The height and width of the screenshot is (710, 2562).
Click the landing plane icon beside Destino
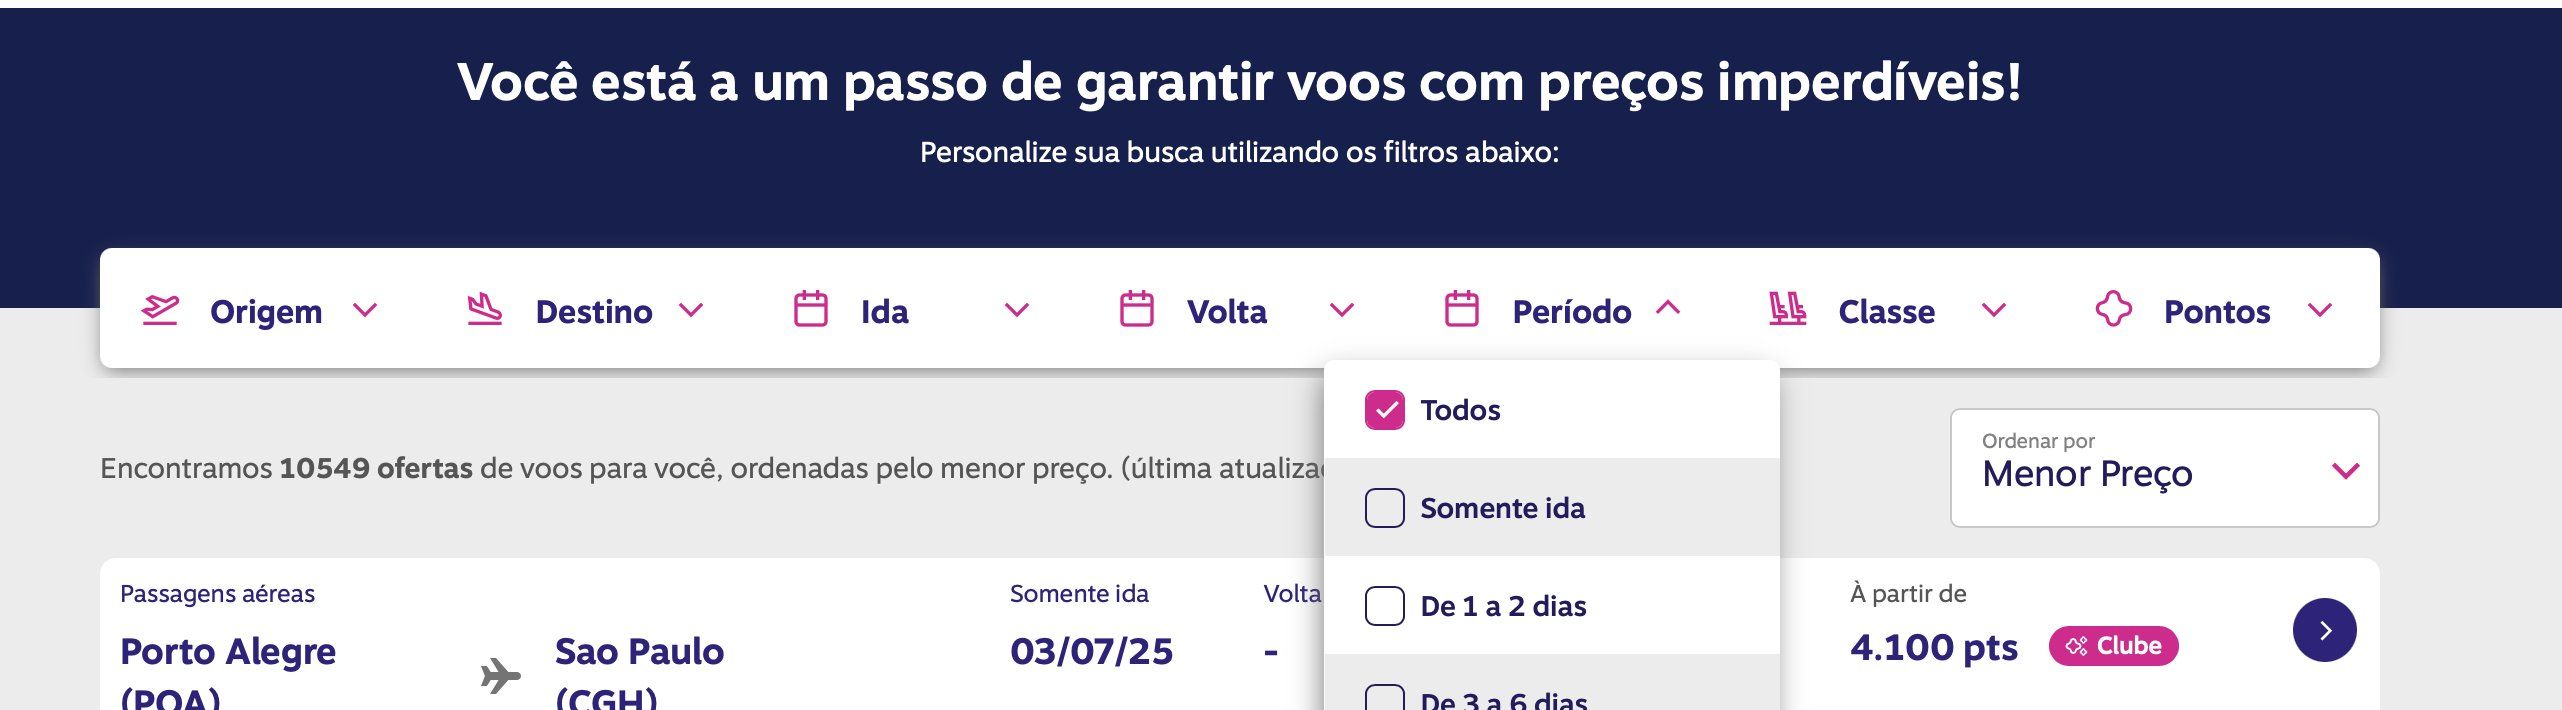[485, 310]
